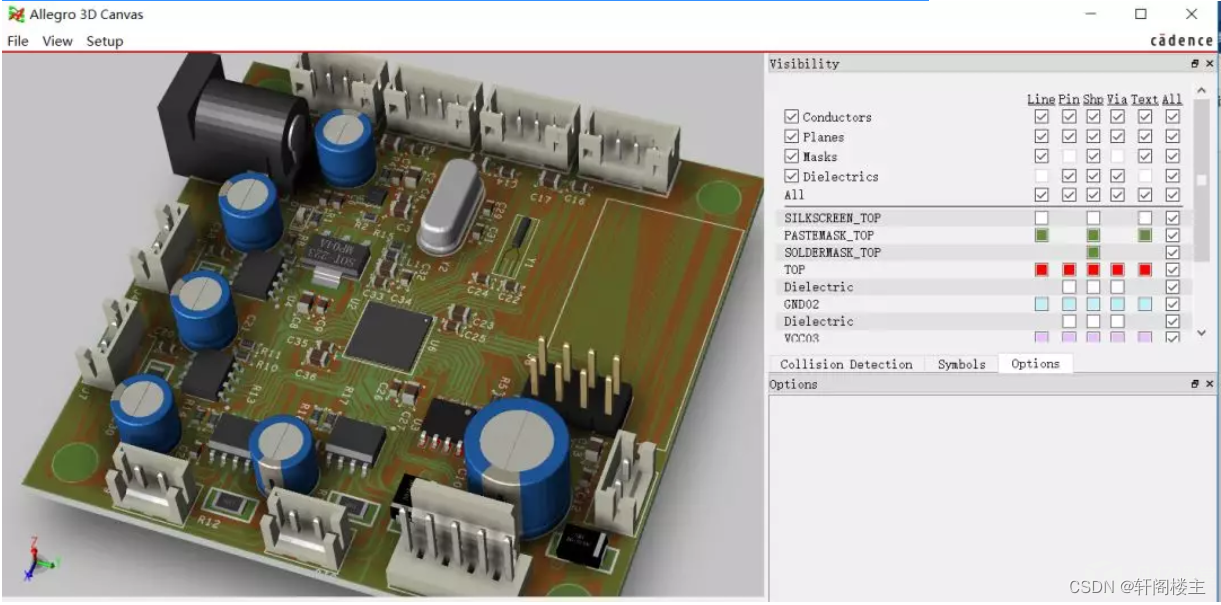This screenshot has width=1221, height=605.
Task: Toggle SILKSCREEN_TOP All visibility checkbox
Action: point(1173,218)
